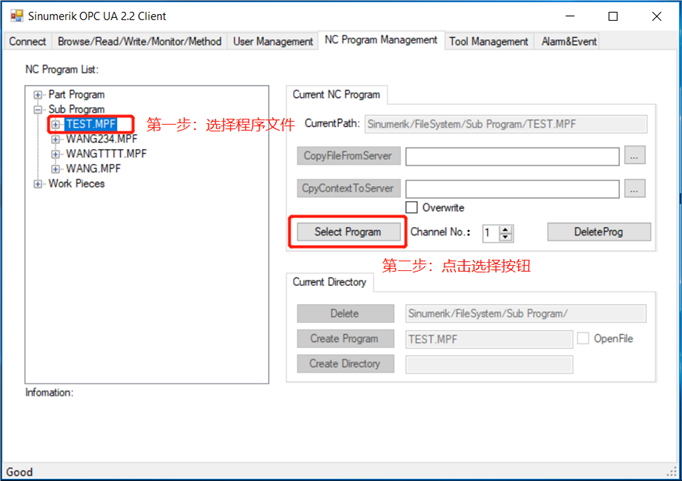This screenshot has height=481, width=682.
Task: Expand the WANG.MPF node
Action: pyautogui.click(x=55, y=169)
